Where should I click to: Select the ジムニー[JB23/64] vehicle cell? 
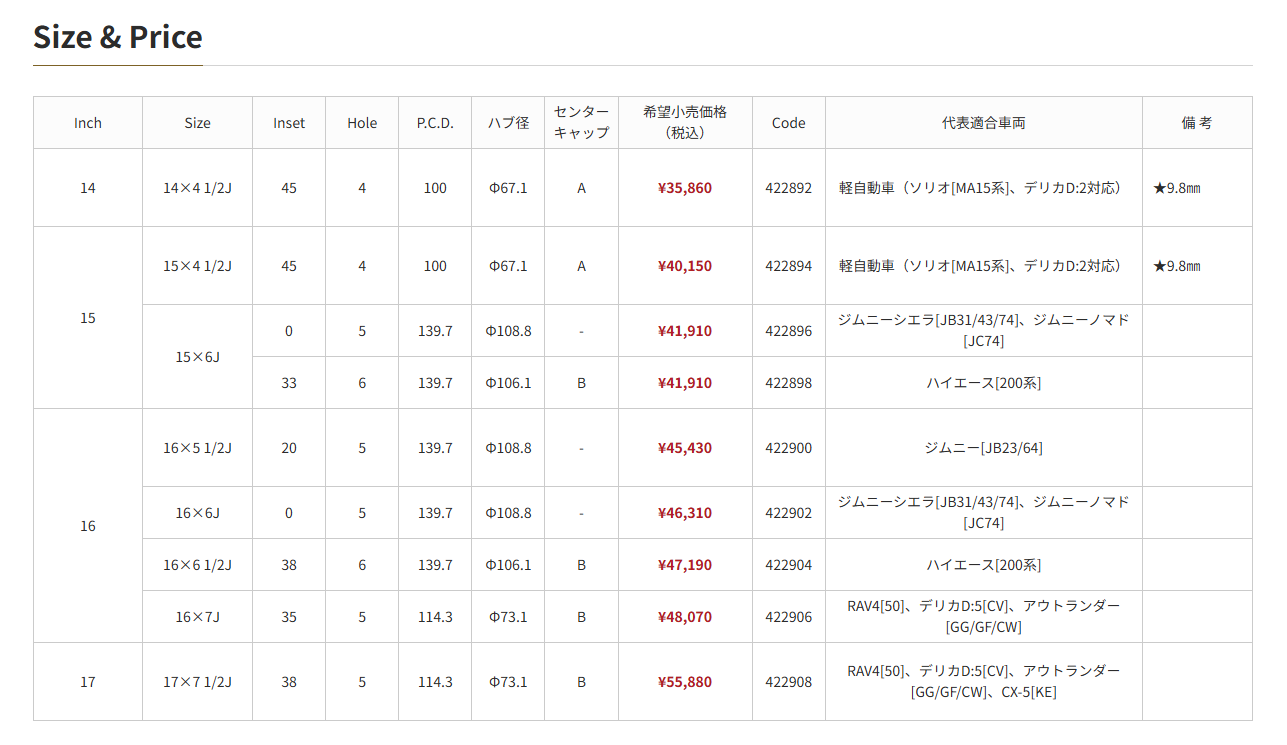click(x=984, y=448)
